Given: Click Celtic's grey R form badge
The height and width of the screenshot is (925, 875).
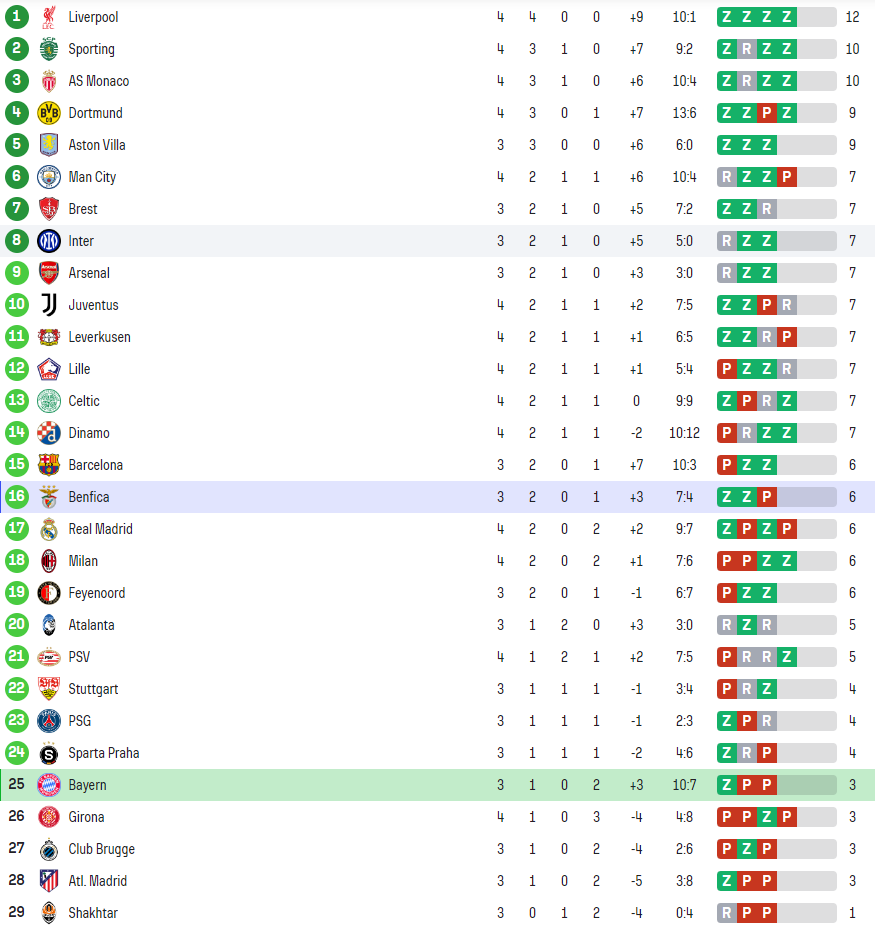Looking at the screenshot, I should [x=767, y=401].
